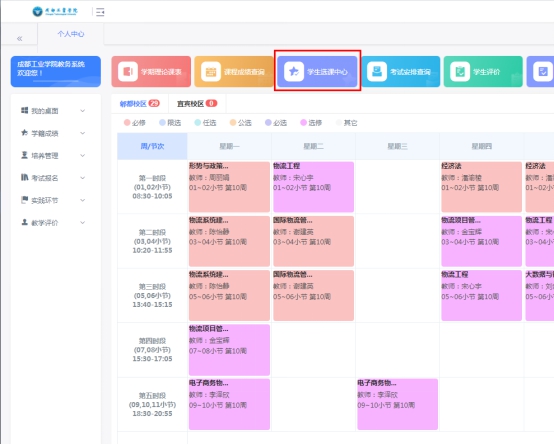Click the 选修 magenta legend dot
This screenshot has height=445, width=554.
[303, 122]
